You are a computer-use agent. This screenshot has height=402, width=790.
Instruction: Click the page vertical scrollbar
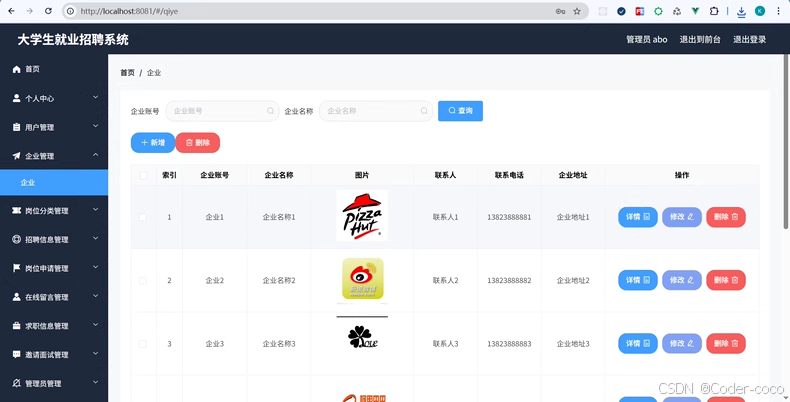[786, 141]
